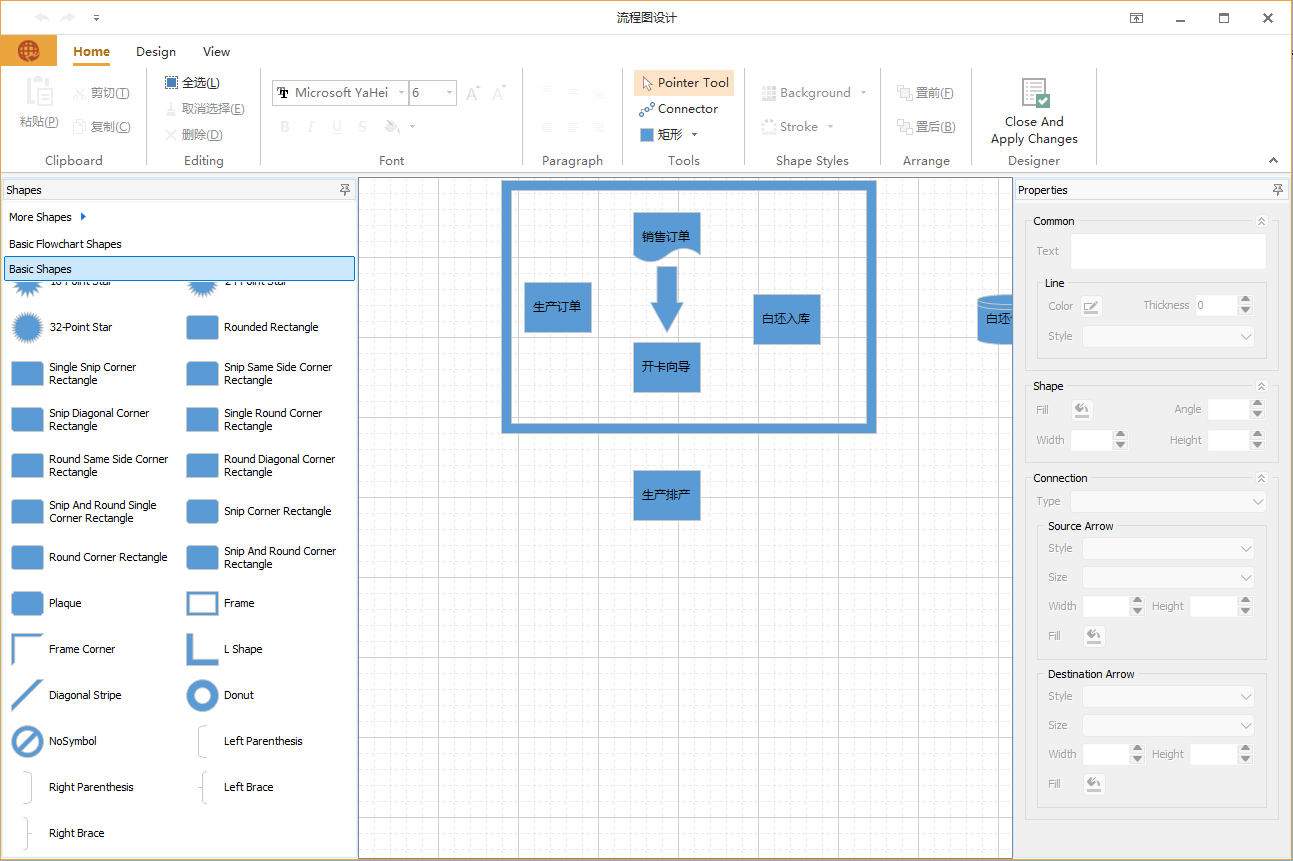Screen dimensions: 1293x861
Task: Open the 矩形 shape tool dropdown
Action: [694, 135]
